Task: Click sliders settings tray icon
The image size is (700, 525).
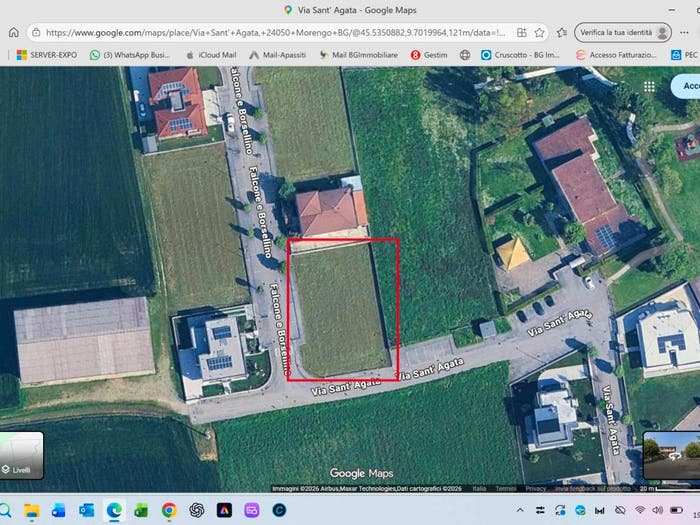Action: coord(540,510)
